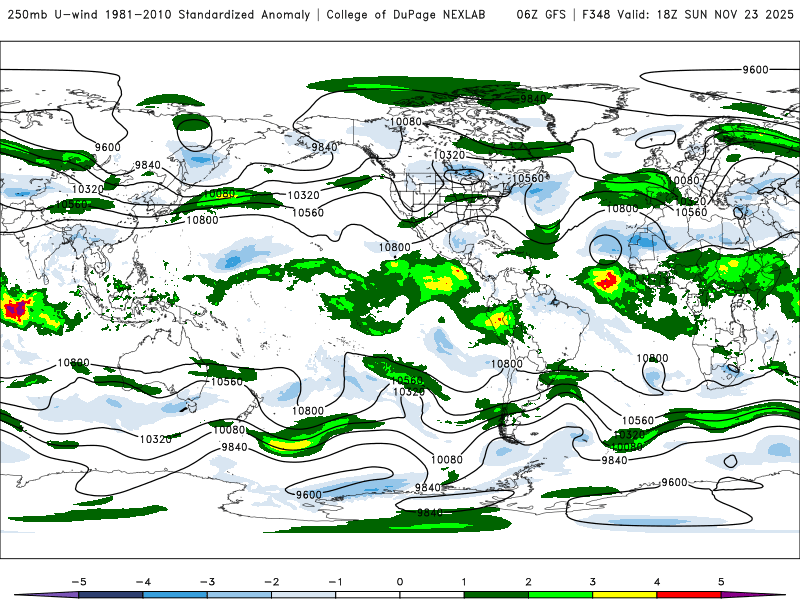Click the '10080' contour label over northern Canada
800x600 pixels.
tap(406, 121)
